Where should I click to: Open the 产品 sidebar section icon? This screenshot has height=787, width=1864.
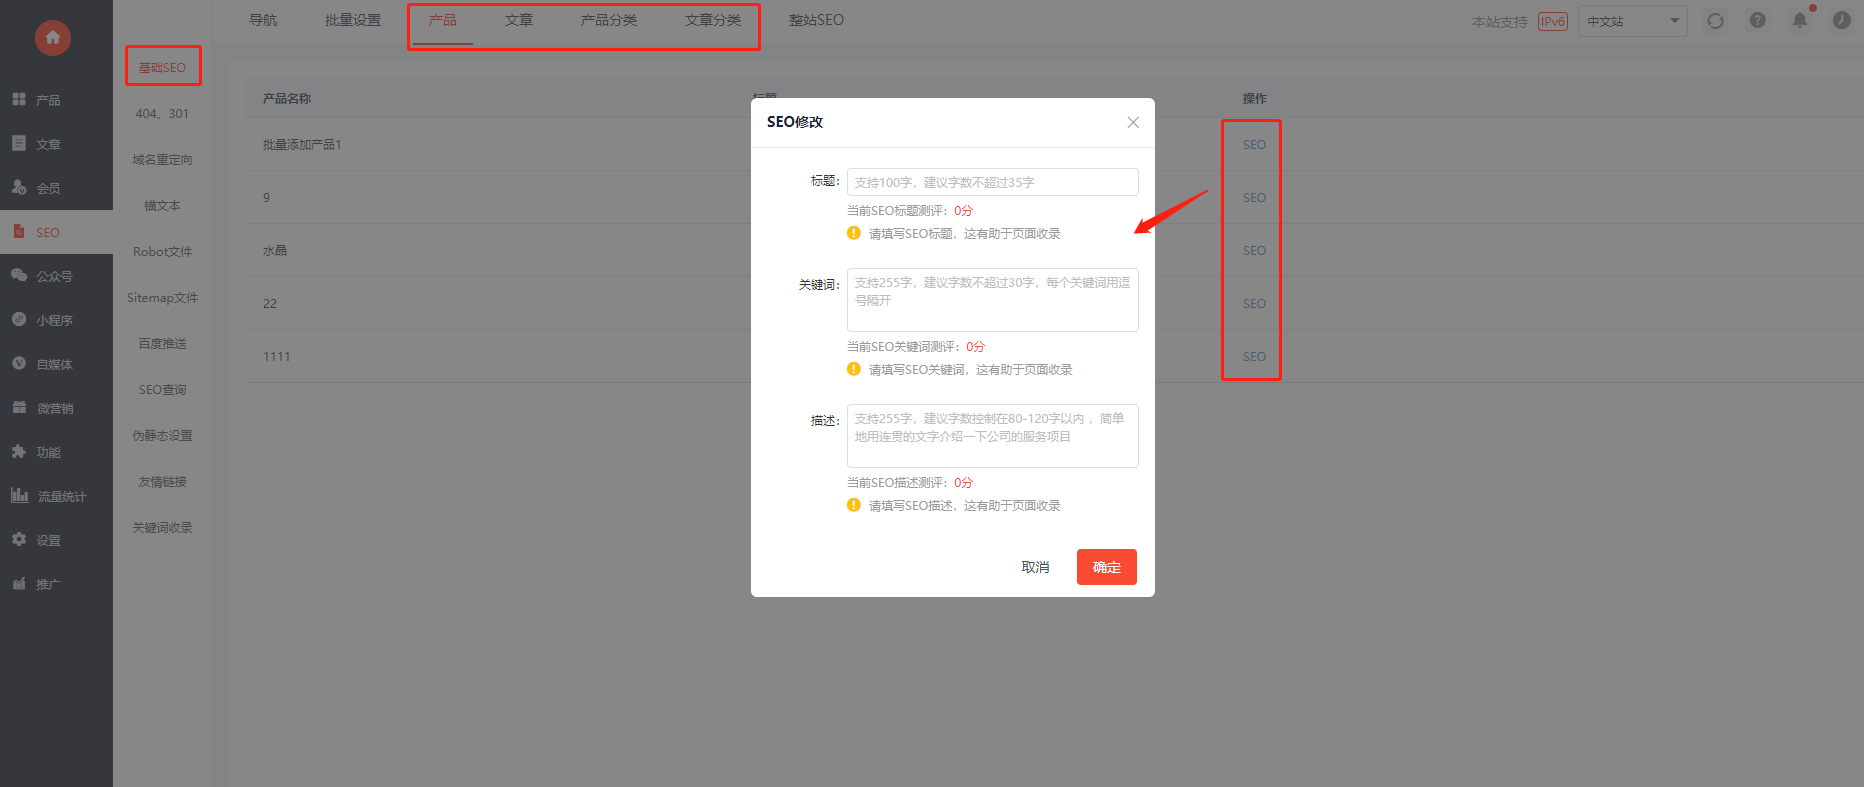(19, 100)
